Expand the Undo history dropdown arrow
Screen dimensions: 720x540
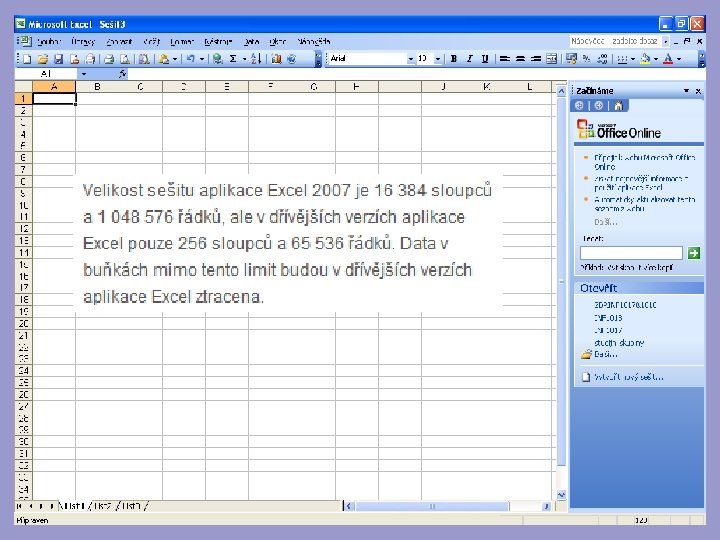202,59
